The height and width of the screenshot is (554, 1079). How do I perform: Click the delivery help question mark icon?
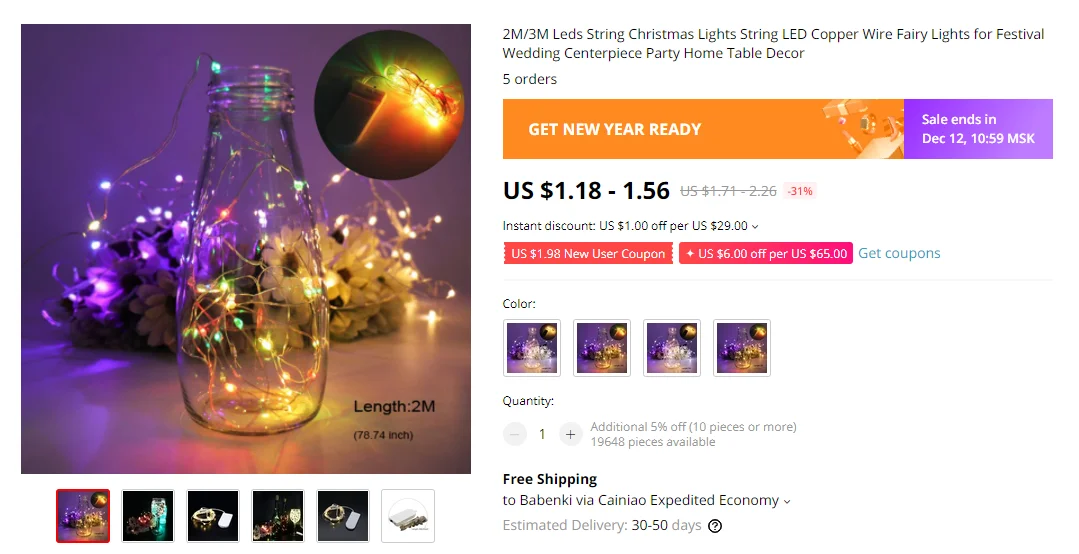coord(715,526)
